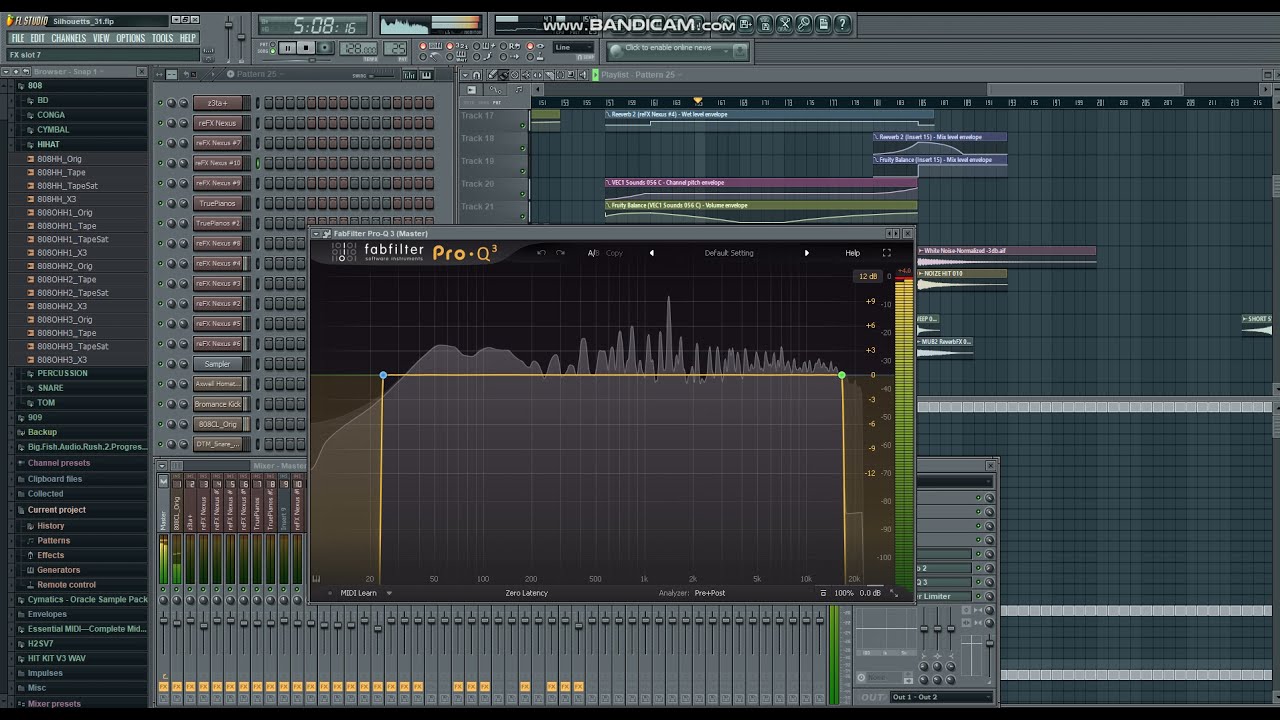Open the CHANNELS menu

point(69,38)
